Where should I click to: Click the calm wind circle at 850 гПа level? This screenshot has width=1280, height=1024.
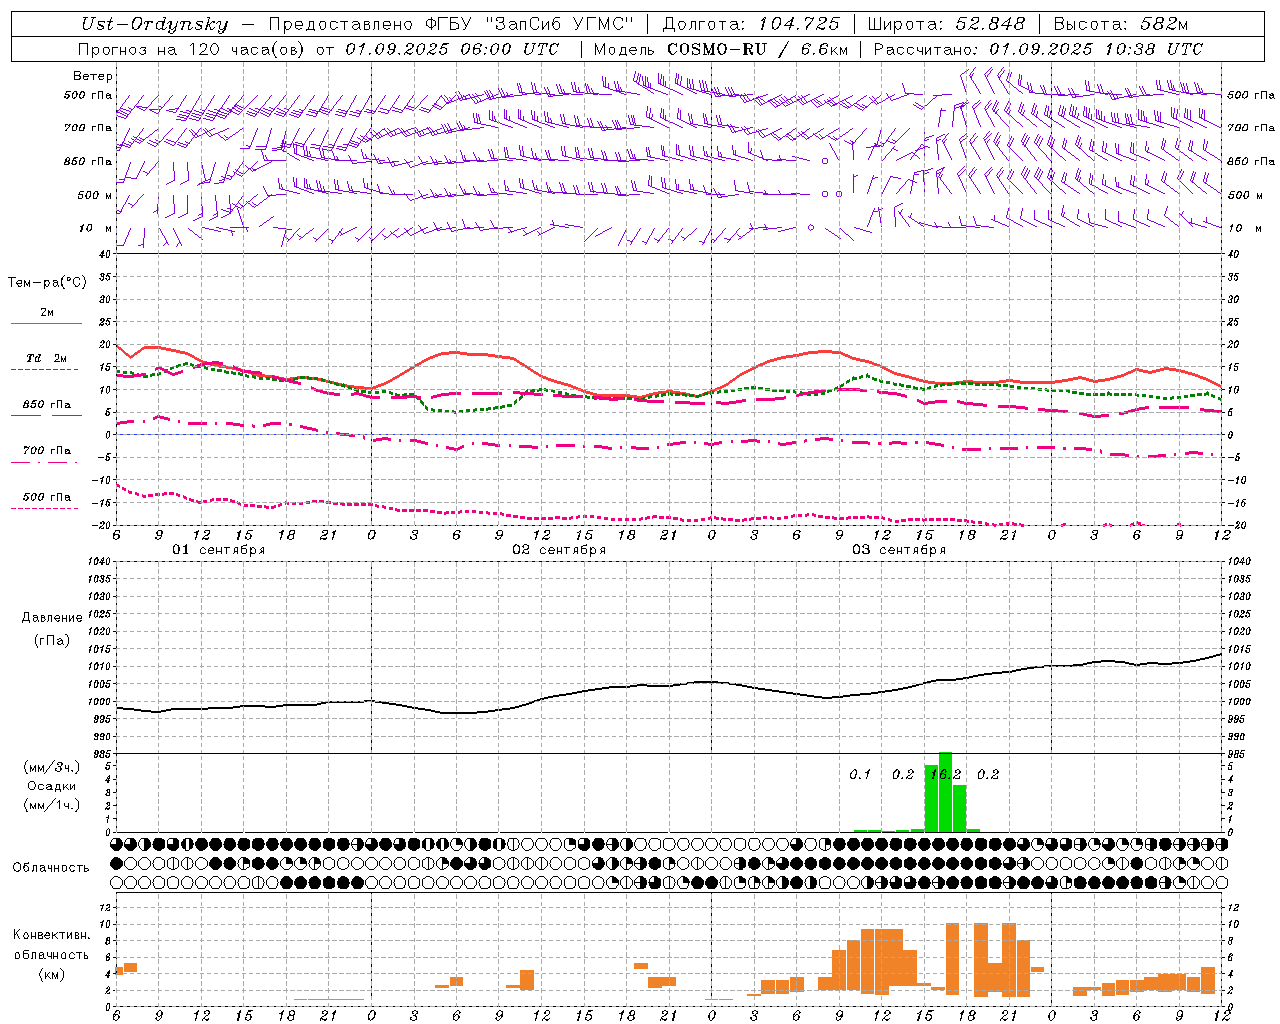click(x=825, y=160)
